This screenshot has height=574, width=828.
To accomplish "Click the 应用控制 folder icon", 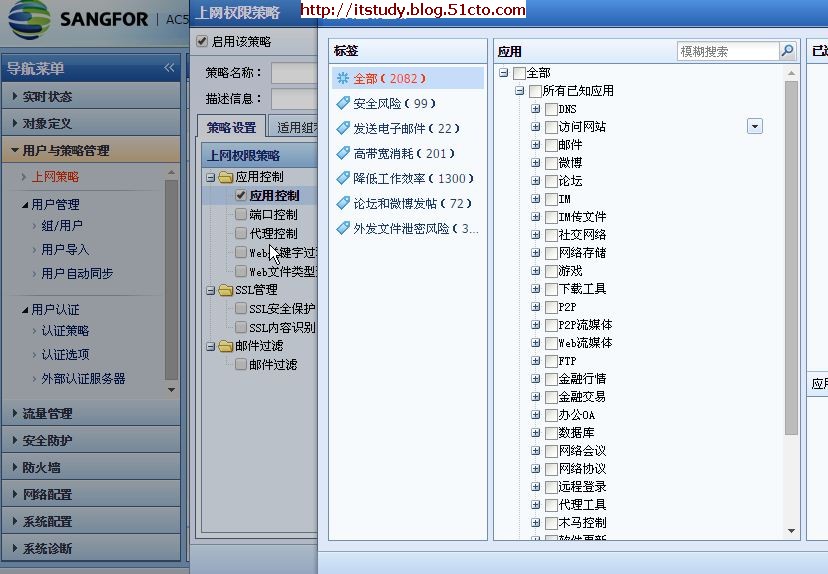I will click(225, 177).
